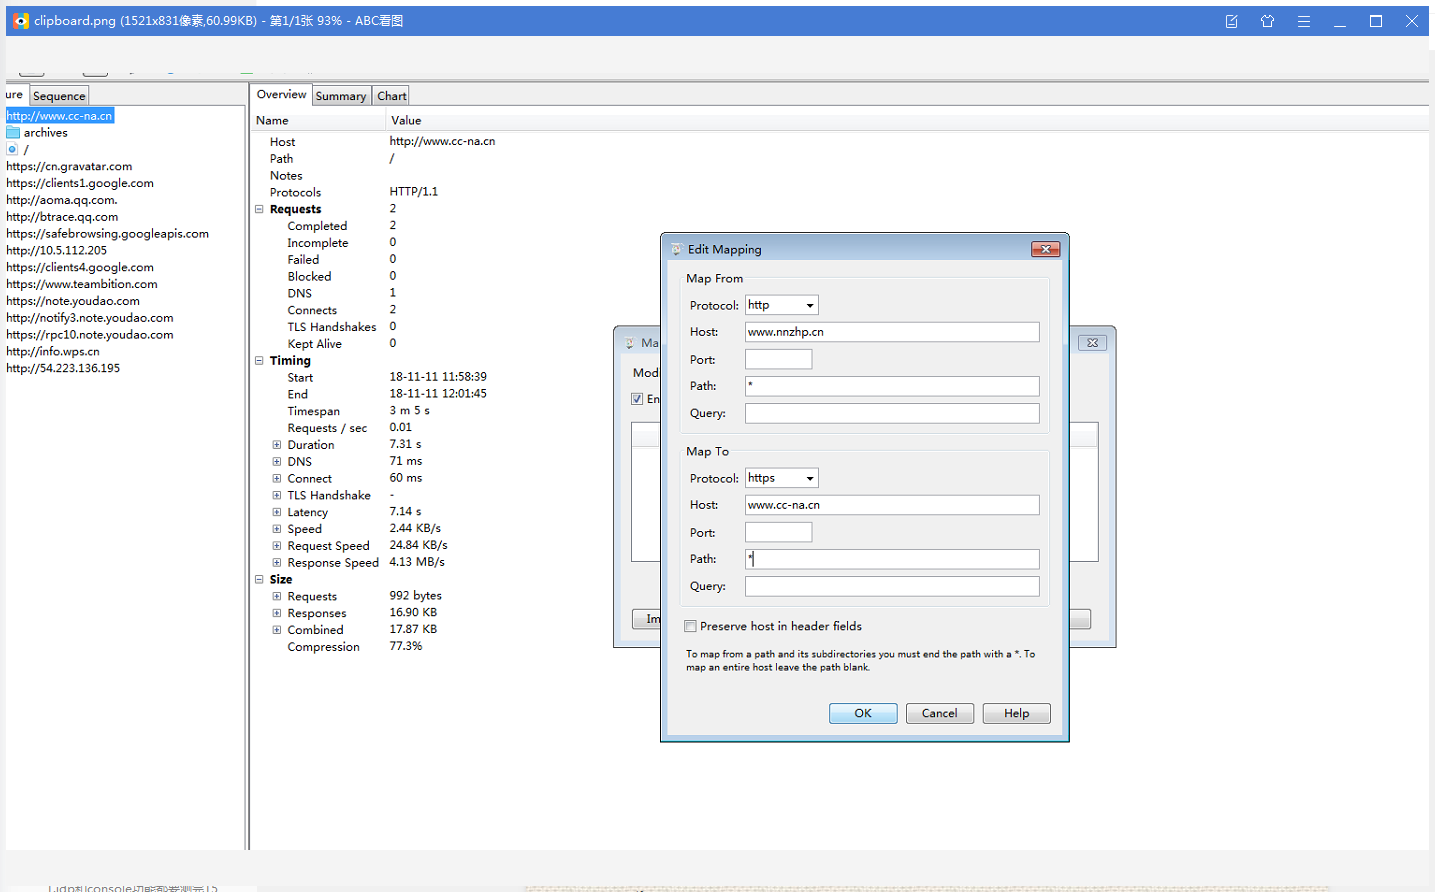Expand the Latency row
The height and width of the screenshot is (892, 1435).
pyautogui.click(x=277, y=512)
